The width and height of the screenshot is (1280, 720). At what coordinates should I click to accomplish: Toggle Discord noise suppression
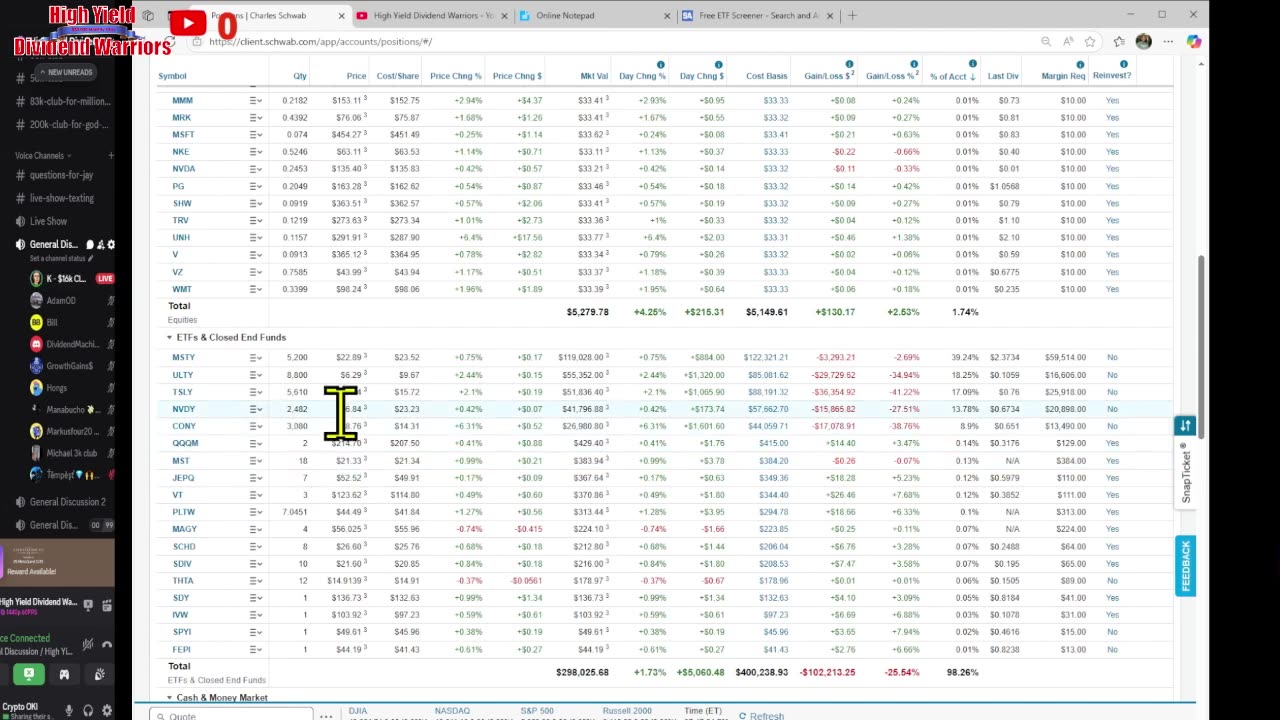point(88,645)
